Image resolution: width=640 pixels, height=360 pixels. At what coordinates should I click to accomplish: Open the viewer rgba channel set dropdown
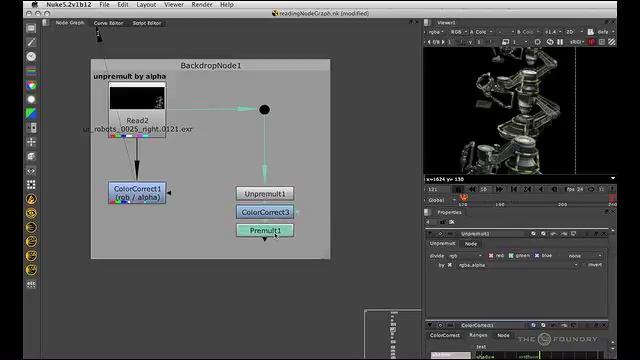pos(435,32)
